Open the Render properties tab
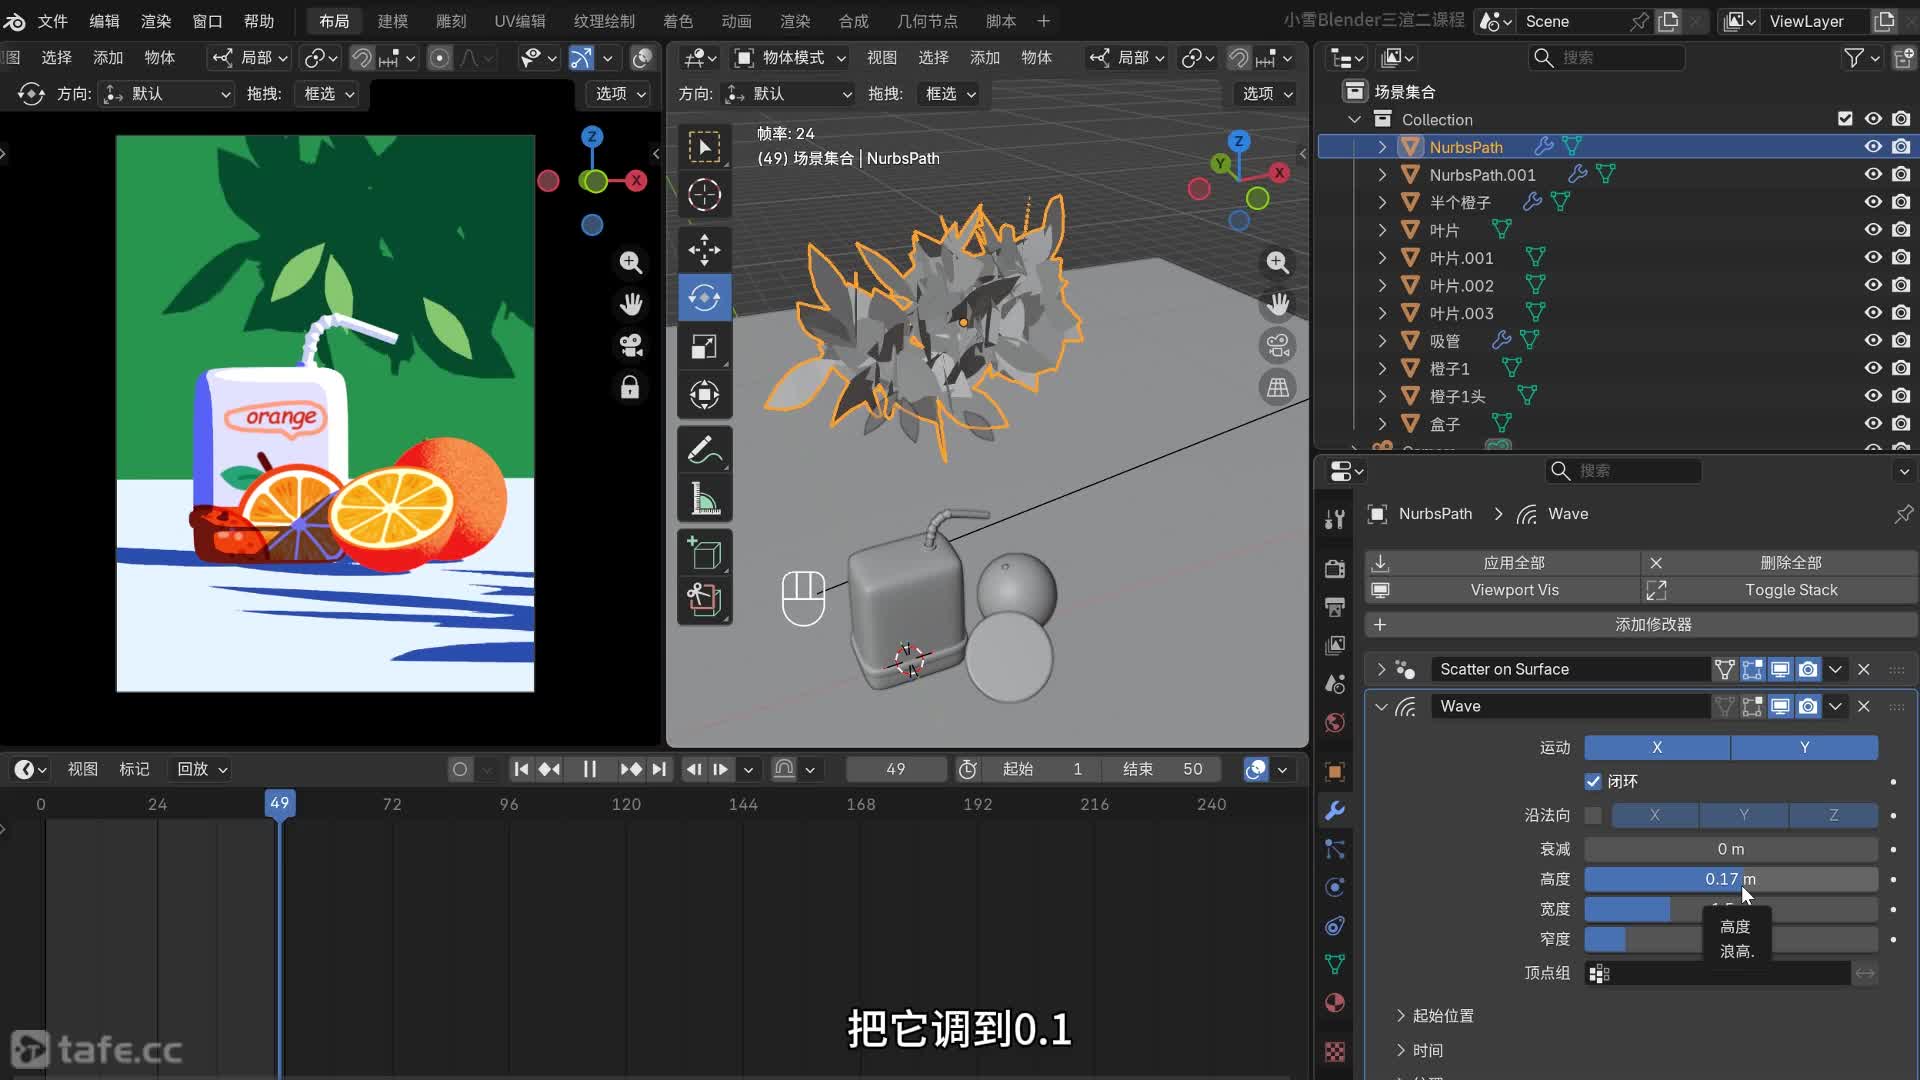The width and height of the screenshot is (1920, 1080). (x=1335, y=569)
